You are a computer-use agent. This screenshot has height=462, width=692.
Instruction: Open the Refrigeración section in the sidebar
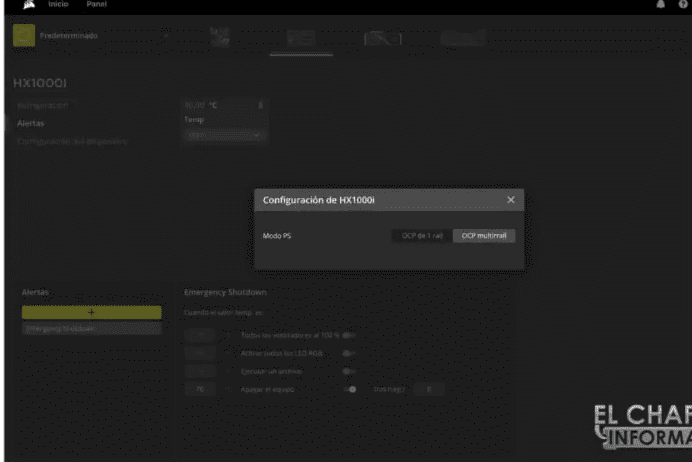[43, 105]
